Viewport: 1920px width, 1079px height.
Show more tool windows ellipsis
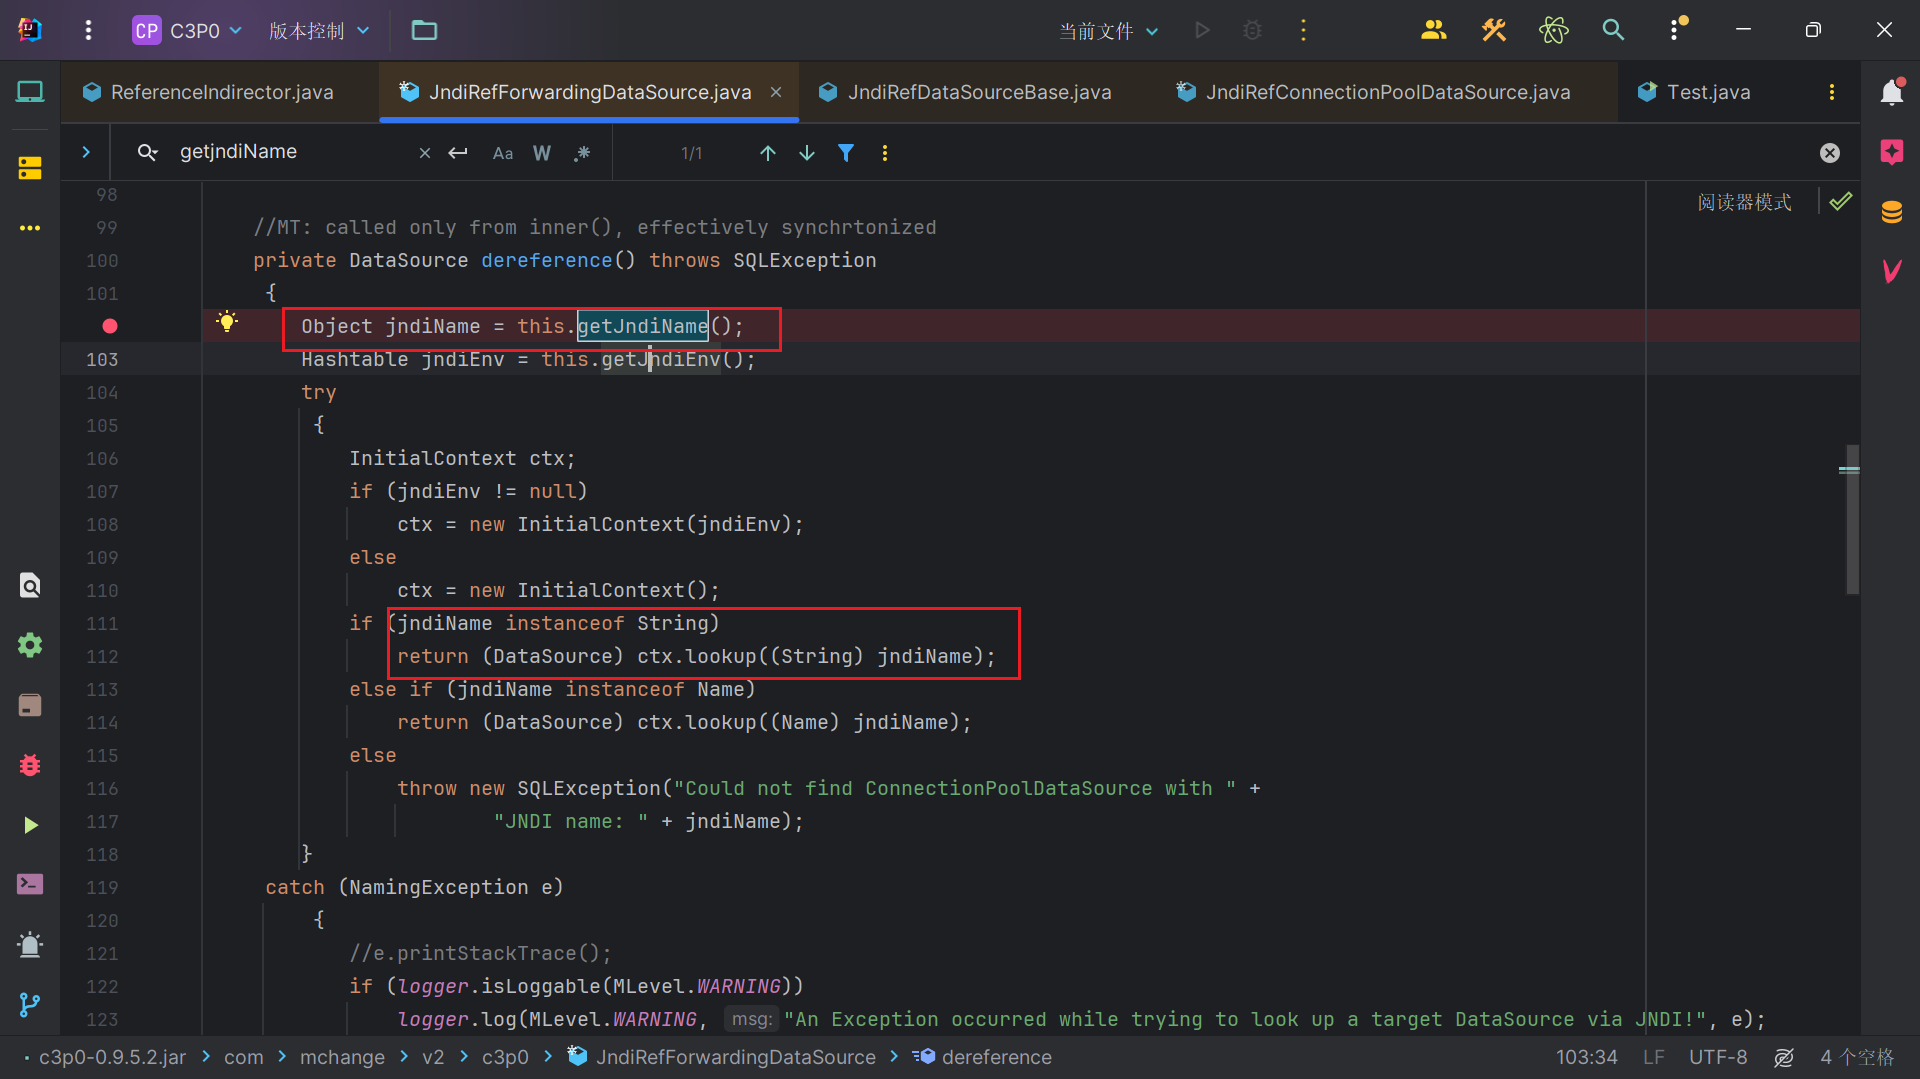tap(30, 228)
